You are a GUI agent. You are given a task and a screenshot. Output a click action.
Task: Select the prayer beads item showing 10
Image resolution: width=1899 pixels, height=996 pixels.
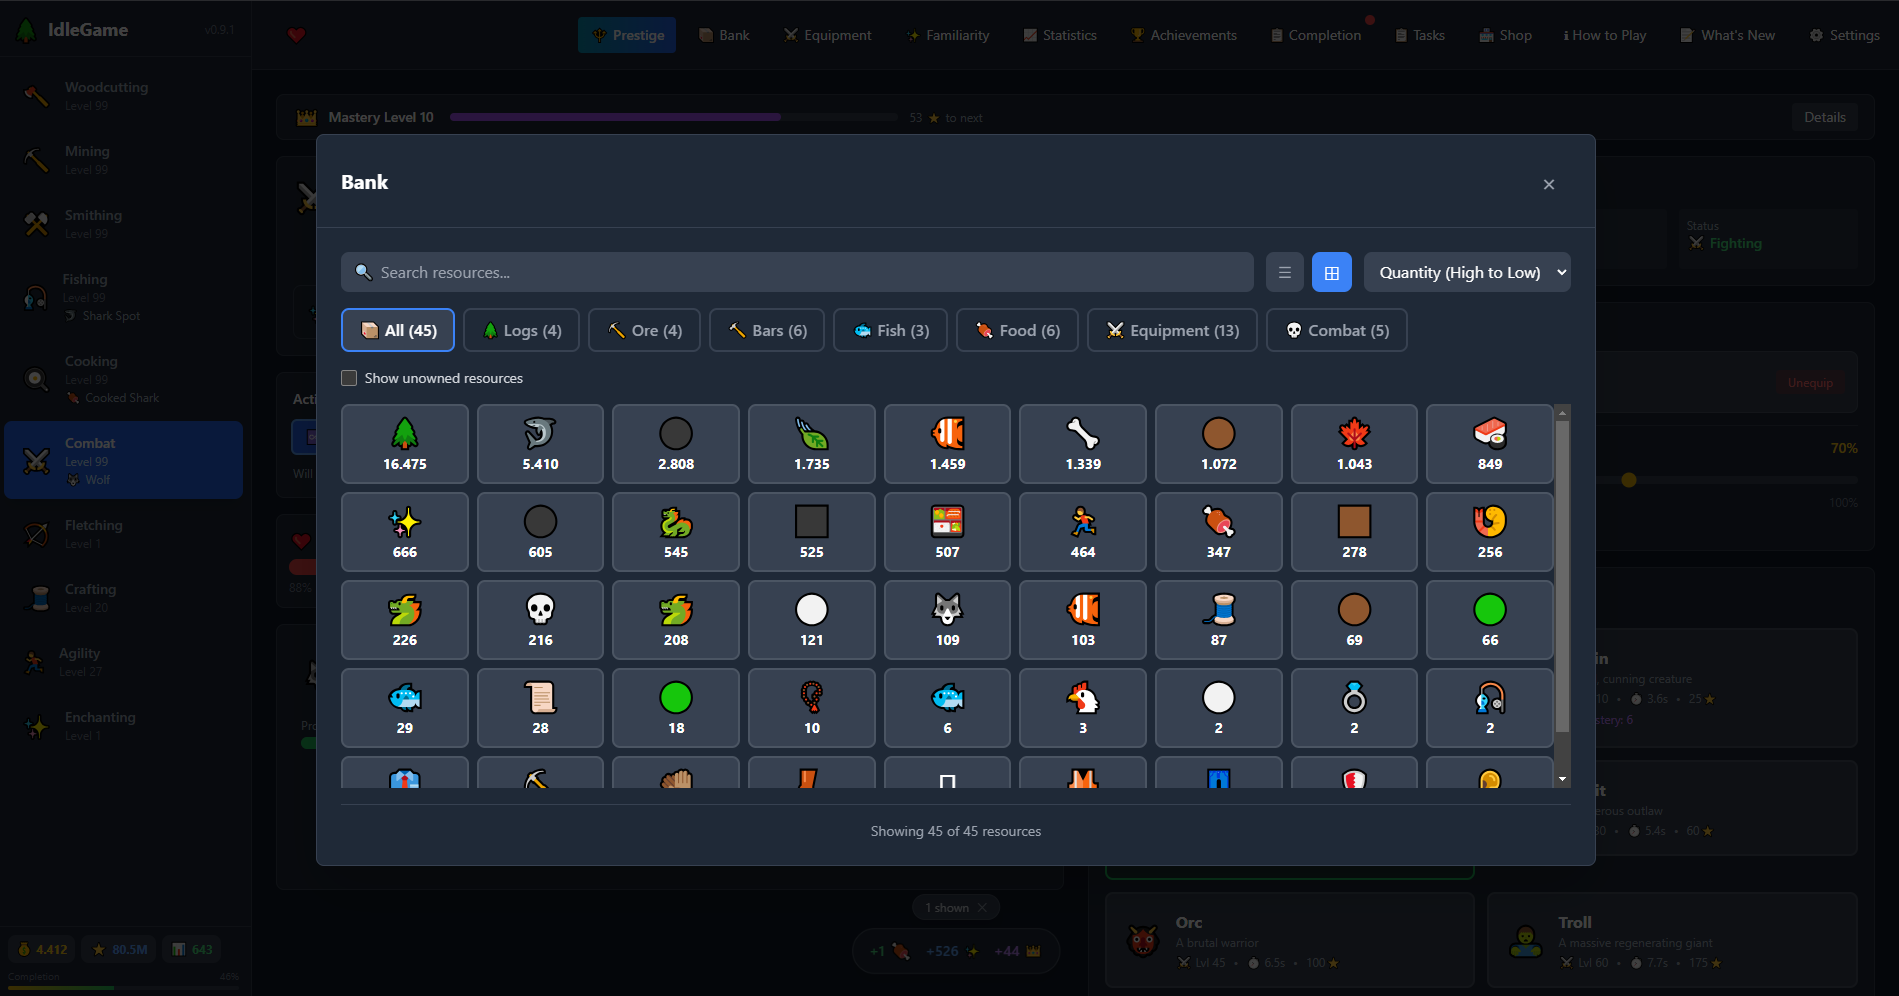[811, 708]
